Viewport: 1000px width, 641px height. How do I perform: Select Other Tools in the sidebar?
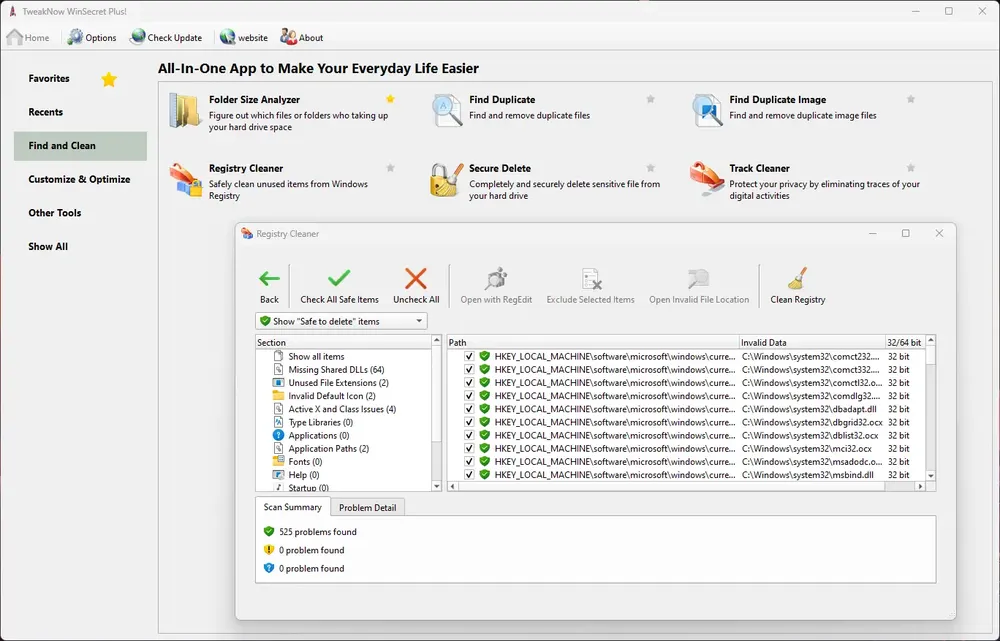click(x=80, y=213)
